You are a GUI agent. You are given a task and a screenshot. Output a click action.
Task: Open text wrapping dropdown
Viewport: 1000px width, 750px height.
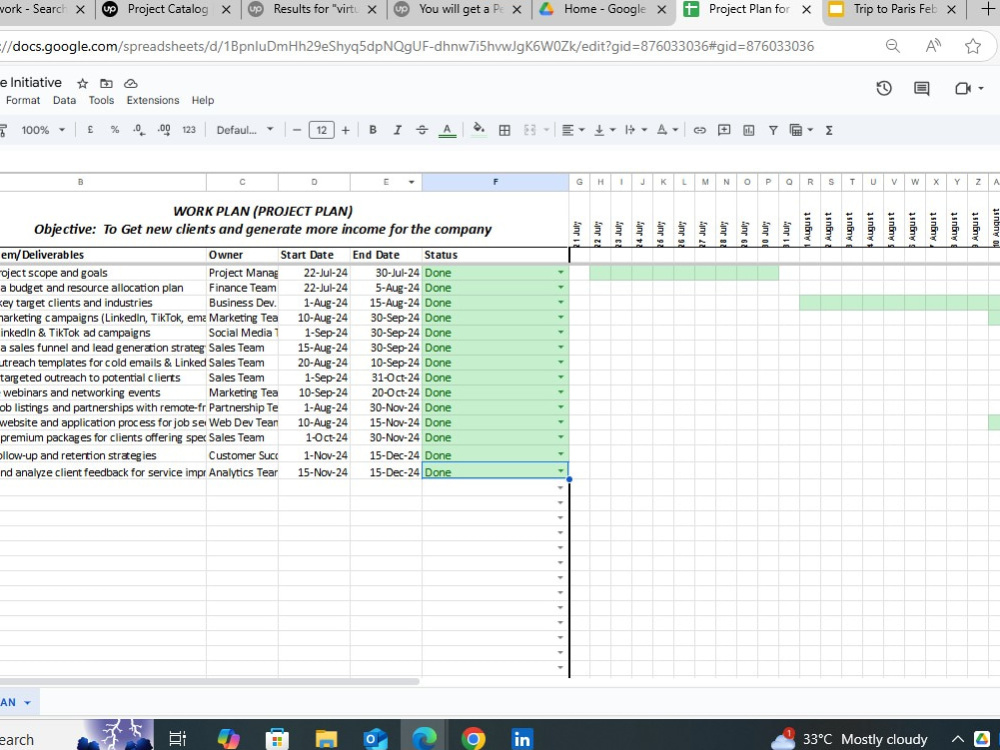point(636,130)
